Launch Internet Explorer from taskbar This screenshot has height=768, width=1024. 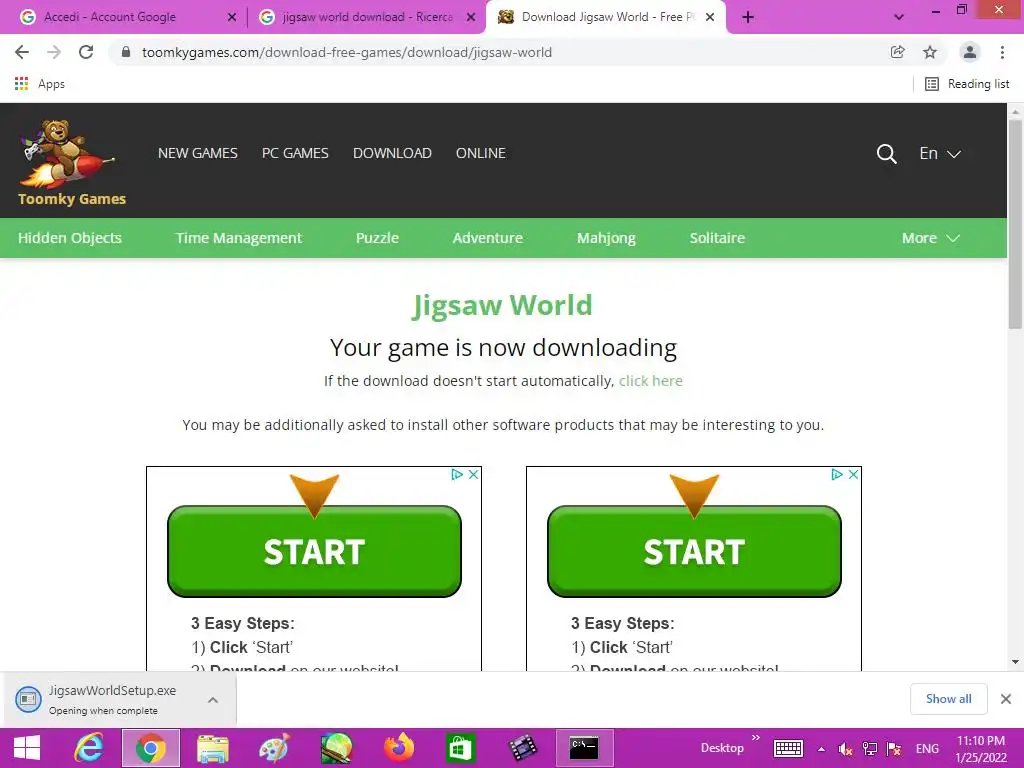tap(88, 748)
